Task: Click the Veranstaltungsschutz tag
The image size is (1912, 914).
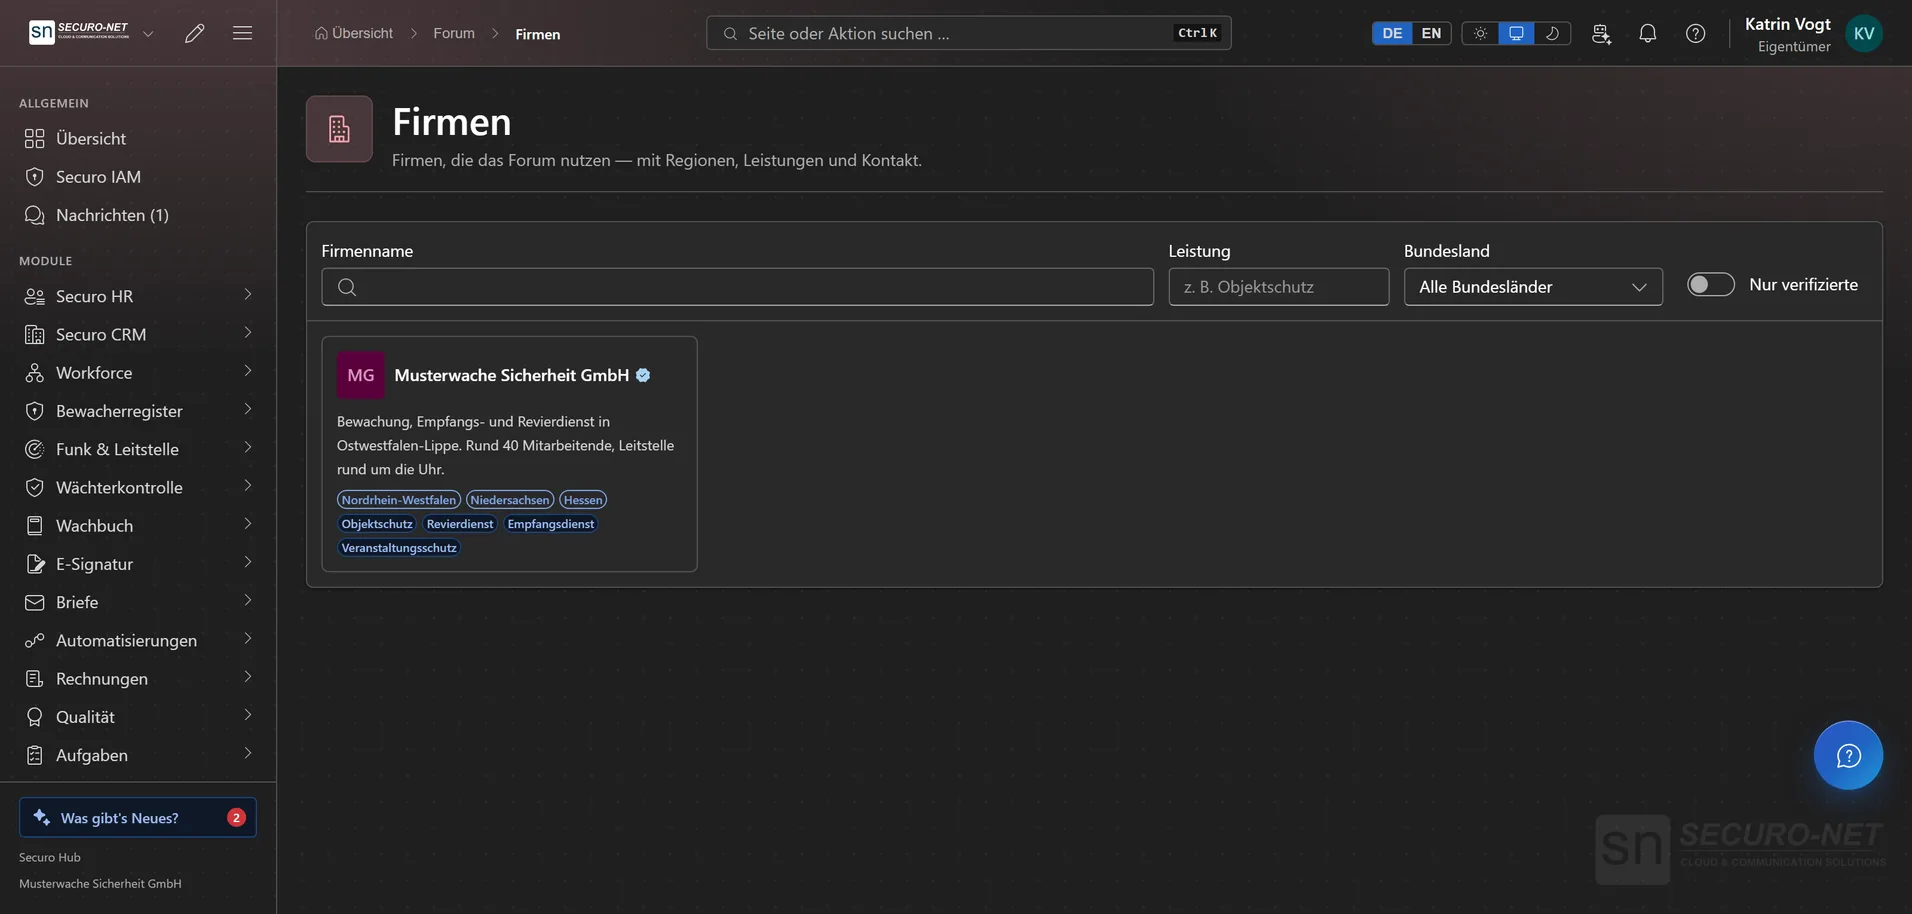Action: (399, 548)
